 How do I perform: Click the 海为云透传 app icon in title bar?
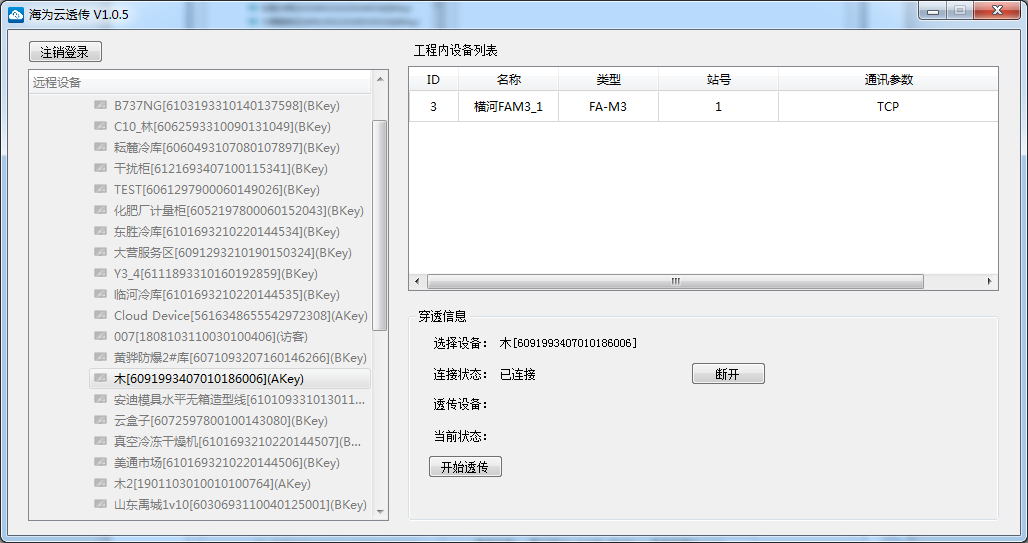pyautogui.click(x=16, y=14)
